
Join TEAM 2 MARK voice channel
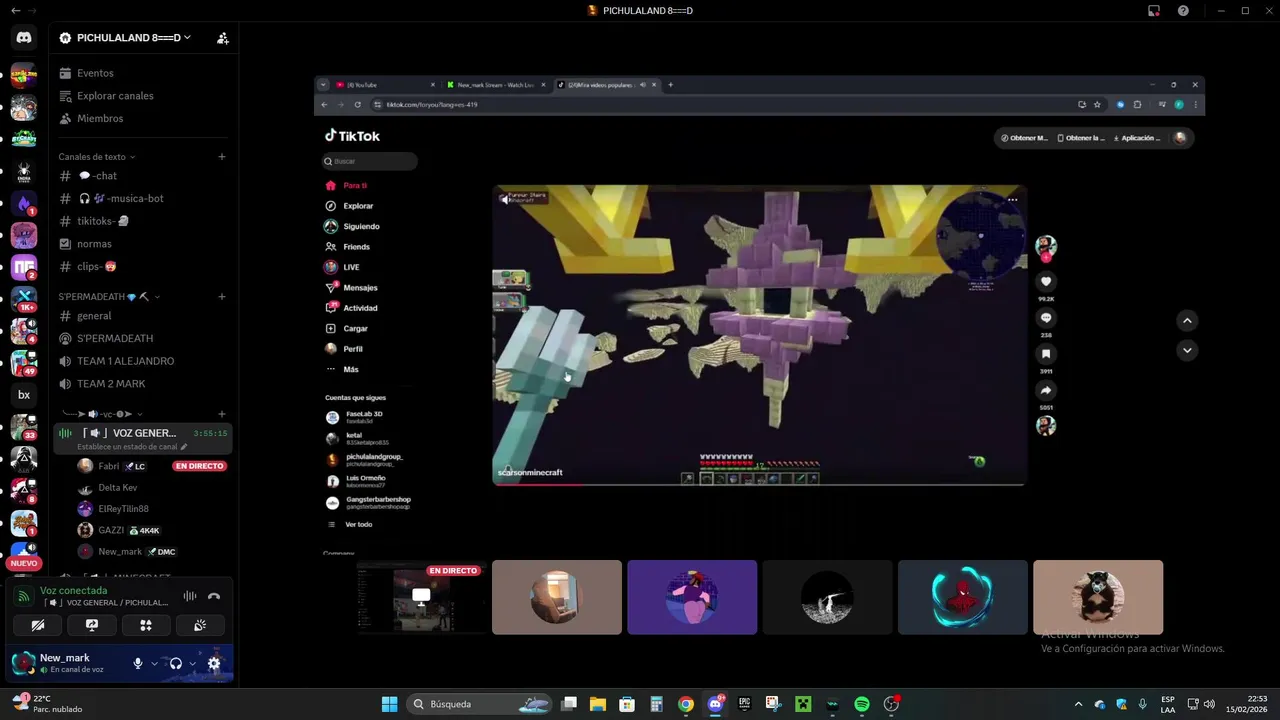tap(144, 384)
